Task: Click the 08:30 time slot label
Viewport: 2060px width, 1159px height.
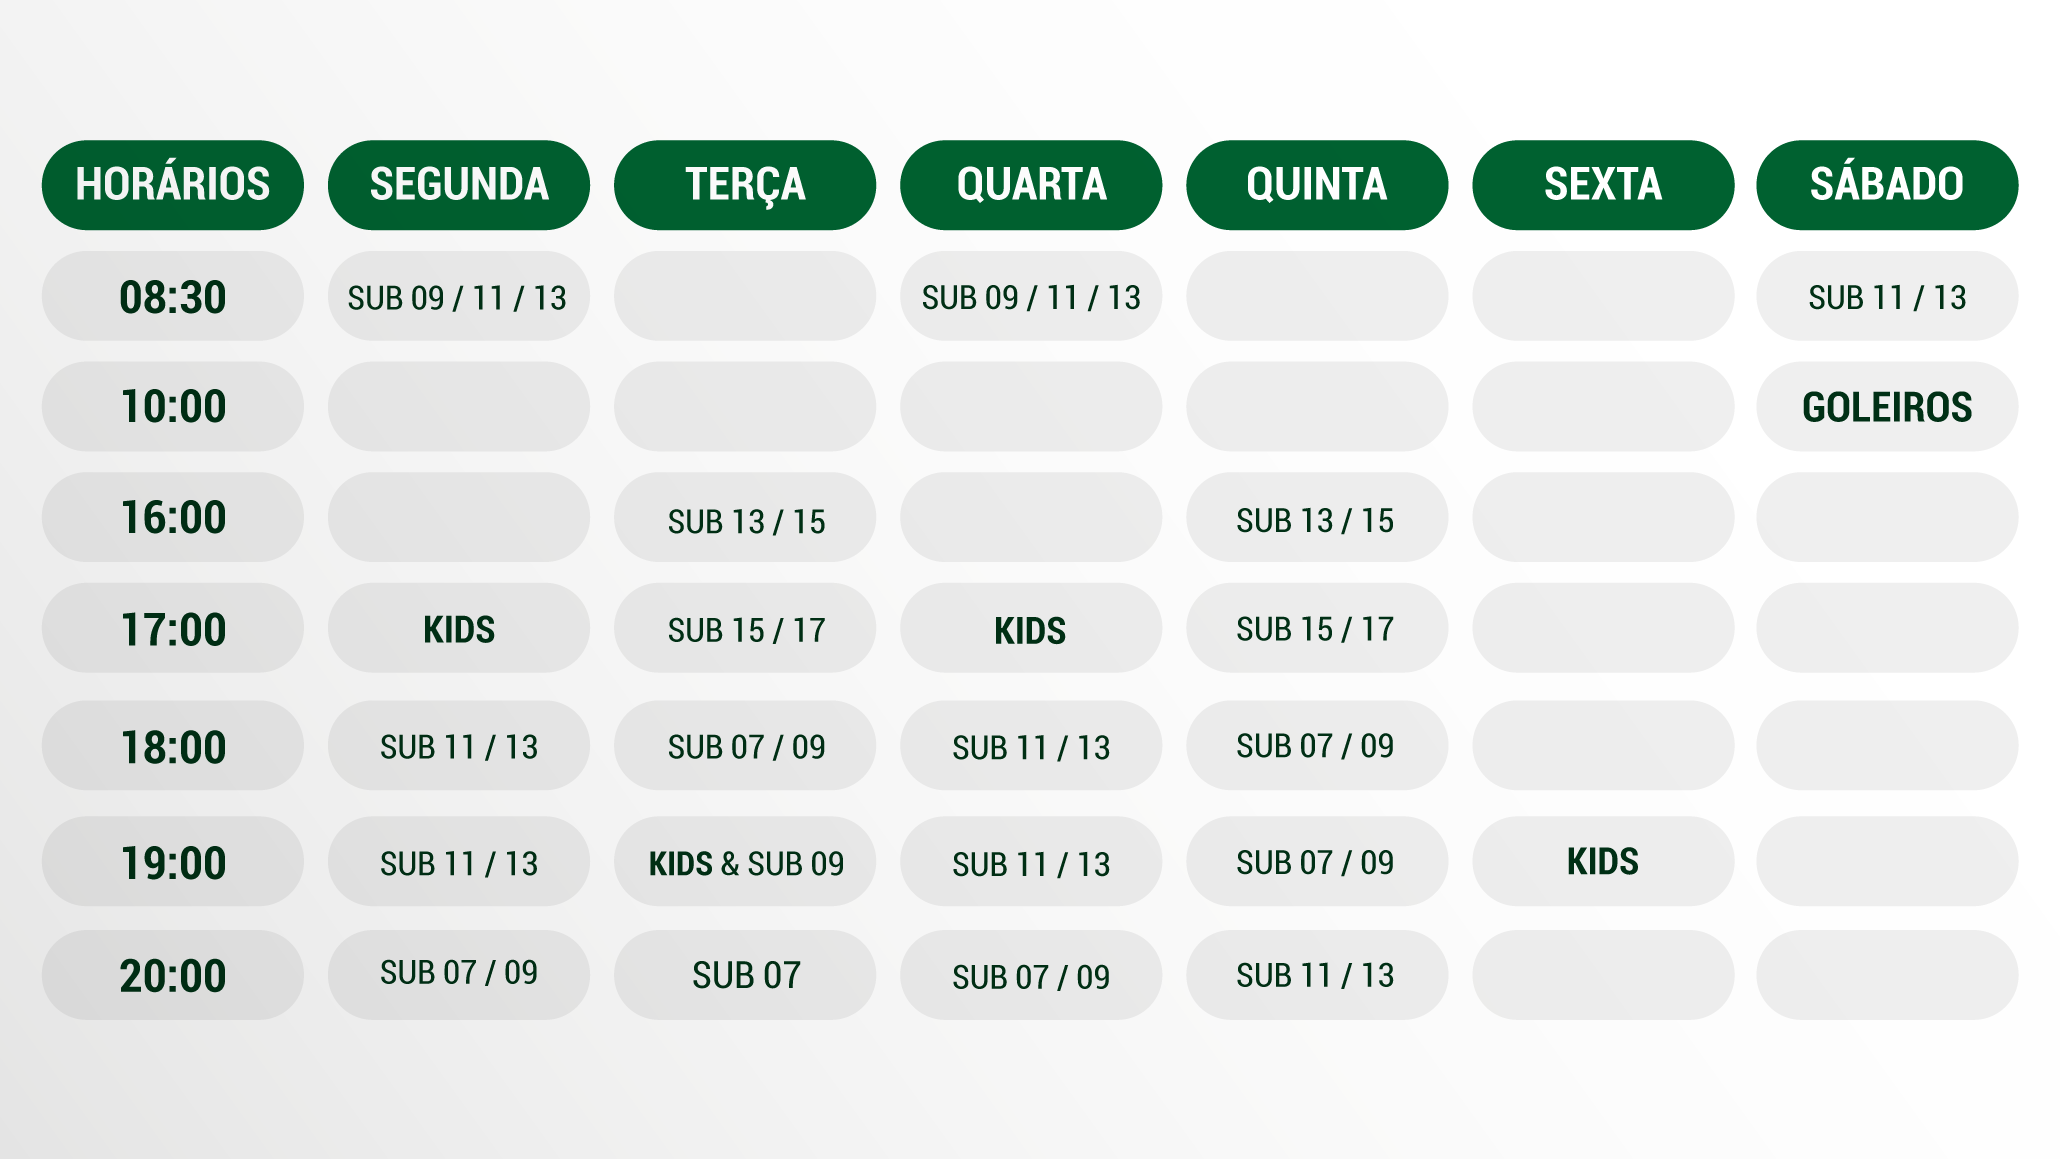Action: 172,297
